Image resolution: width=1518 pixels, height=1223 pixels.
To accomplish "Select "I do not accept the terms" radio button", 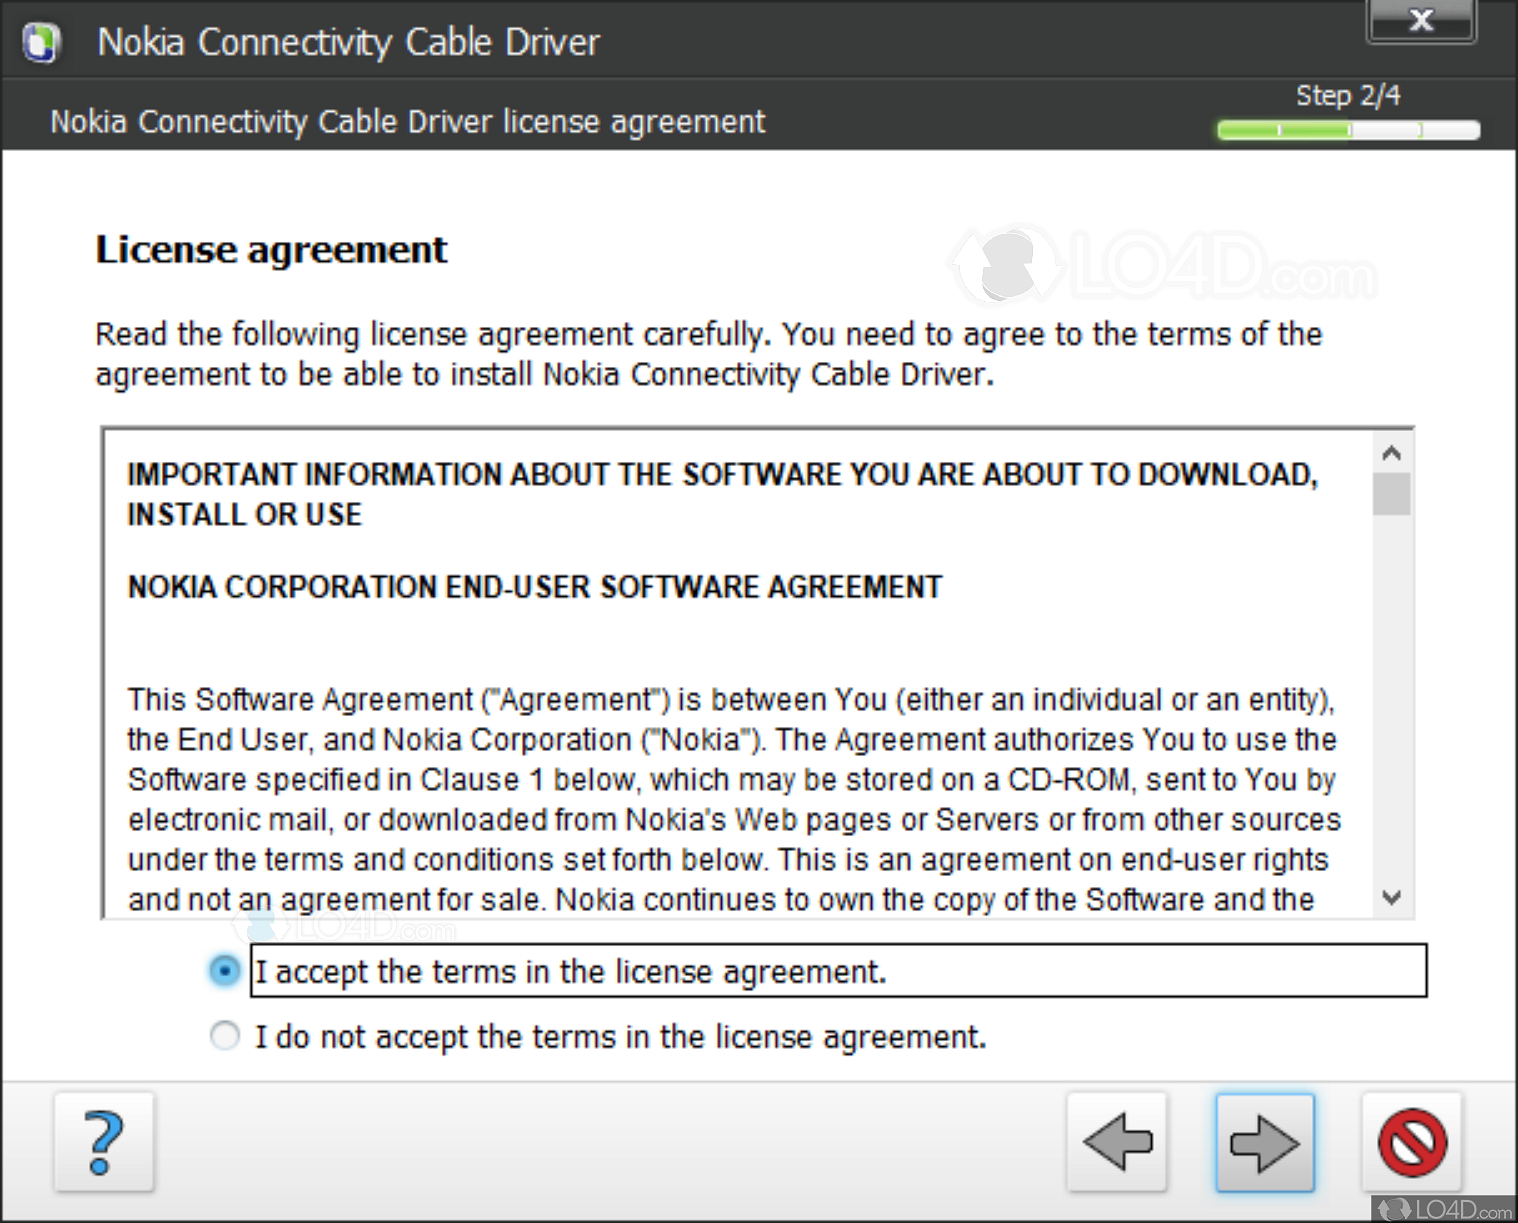I will coord(224,1035).
